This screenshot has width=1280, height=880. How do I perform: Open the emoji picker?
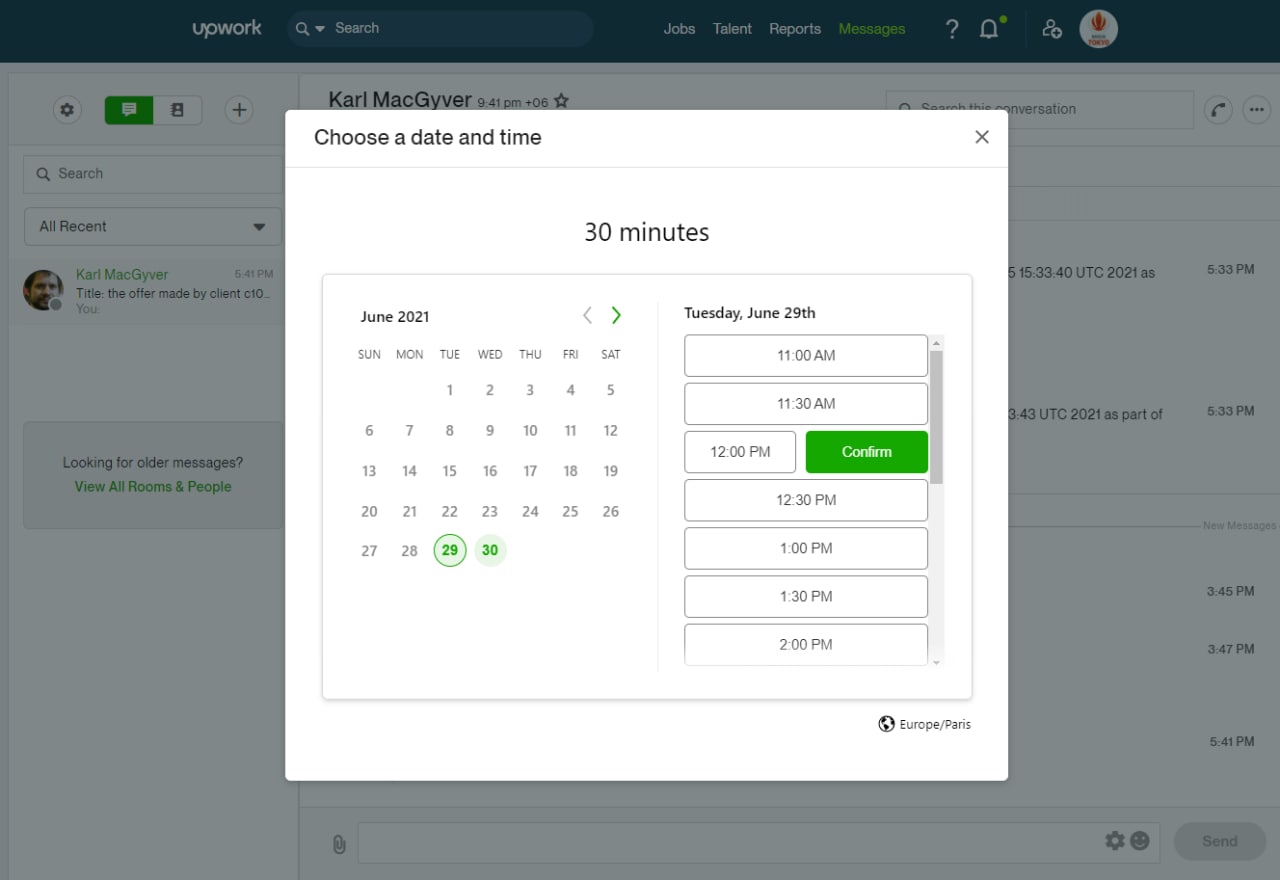1140,841
